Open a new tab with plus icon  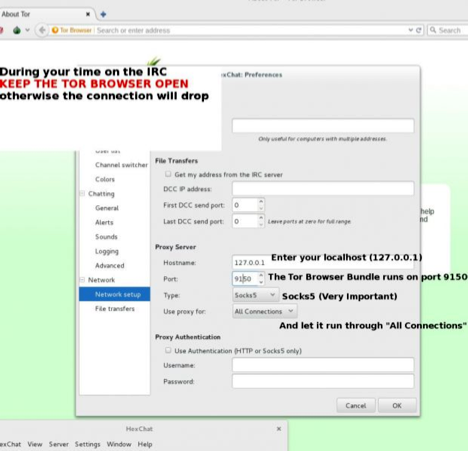103,14
